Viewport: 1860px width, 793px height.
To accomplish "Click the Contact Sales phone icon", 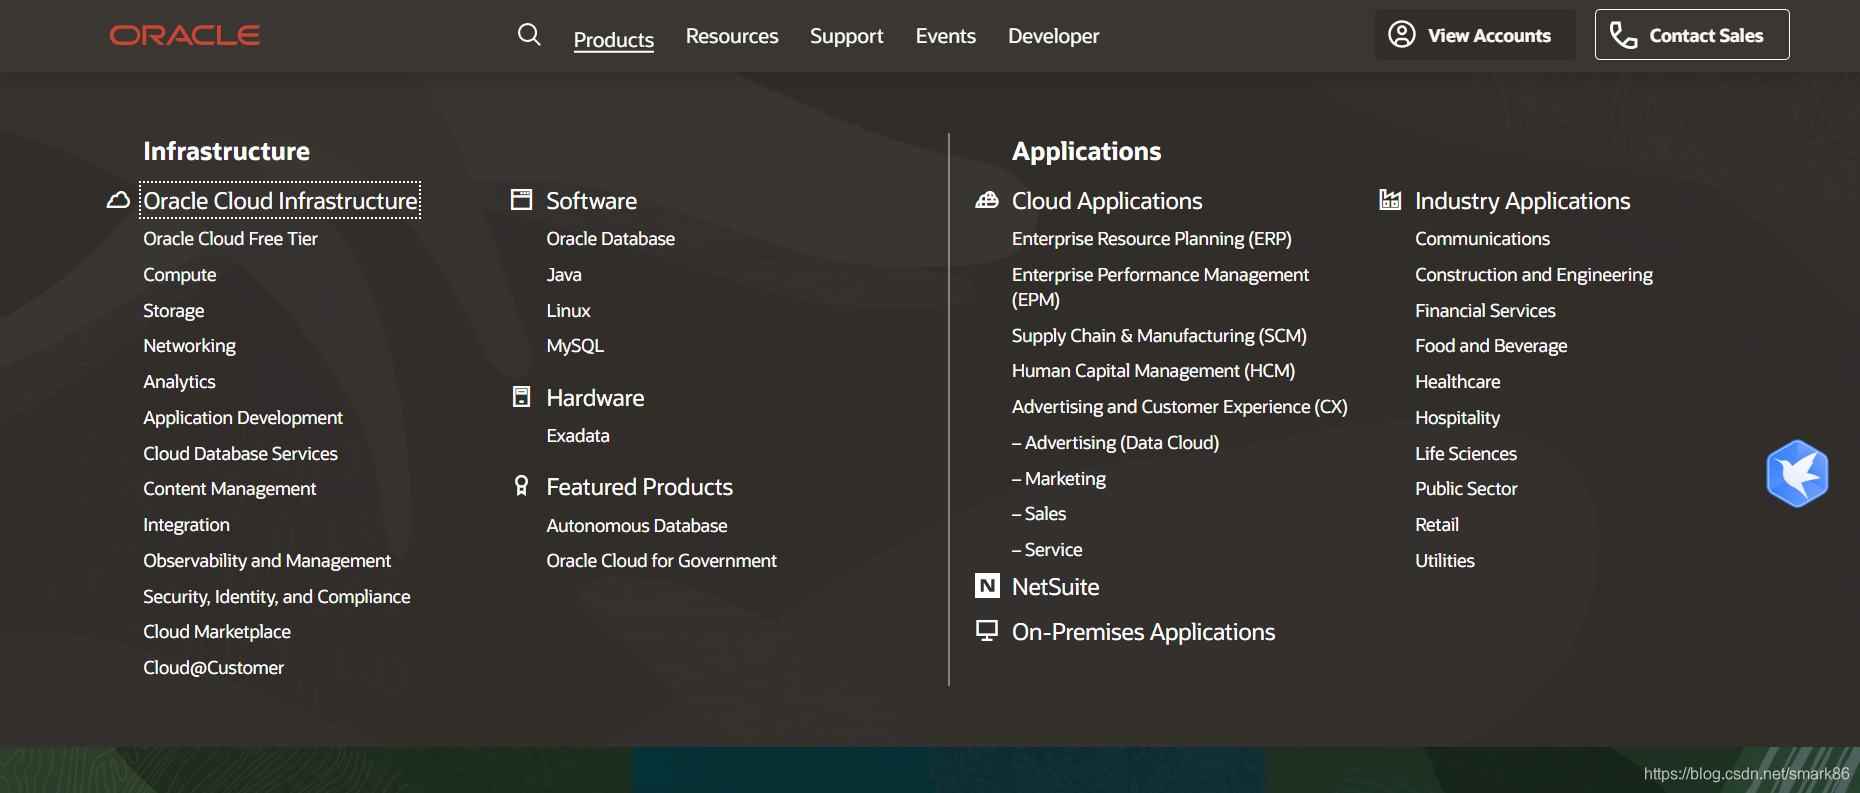I will point(1623,36).
